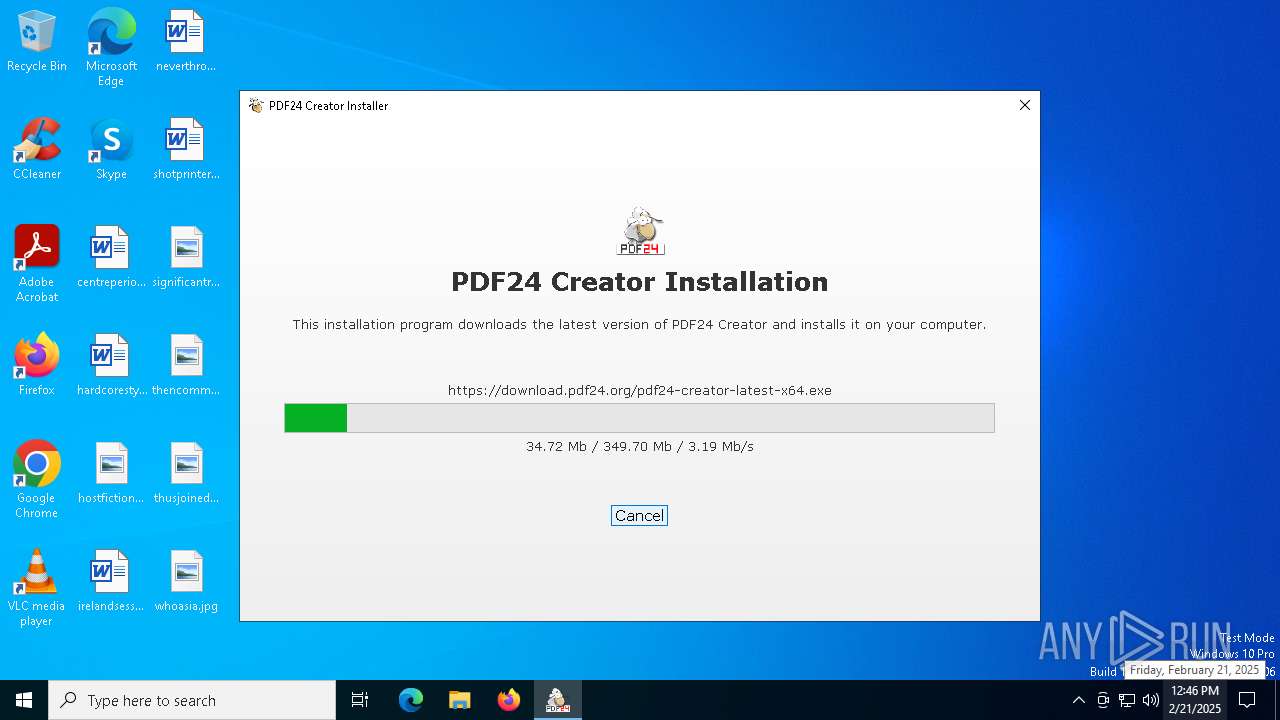Select the hardcoresty... Word document icon
This screenshot has width=1280, height=720.
pos(111,366)
